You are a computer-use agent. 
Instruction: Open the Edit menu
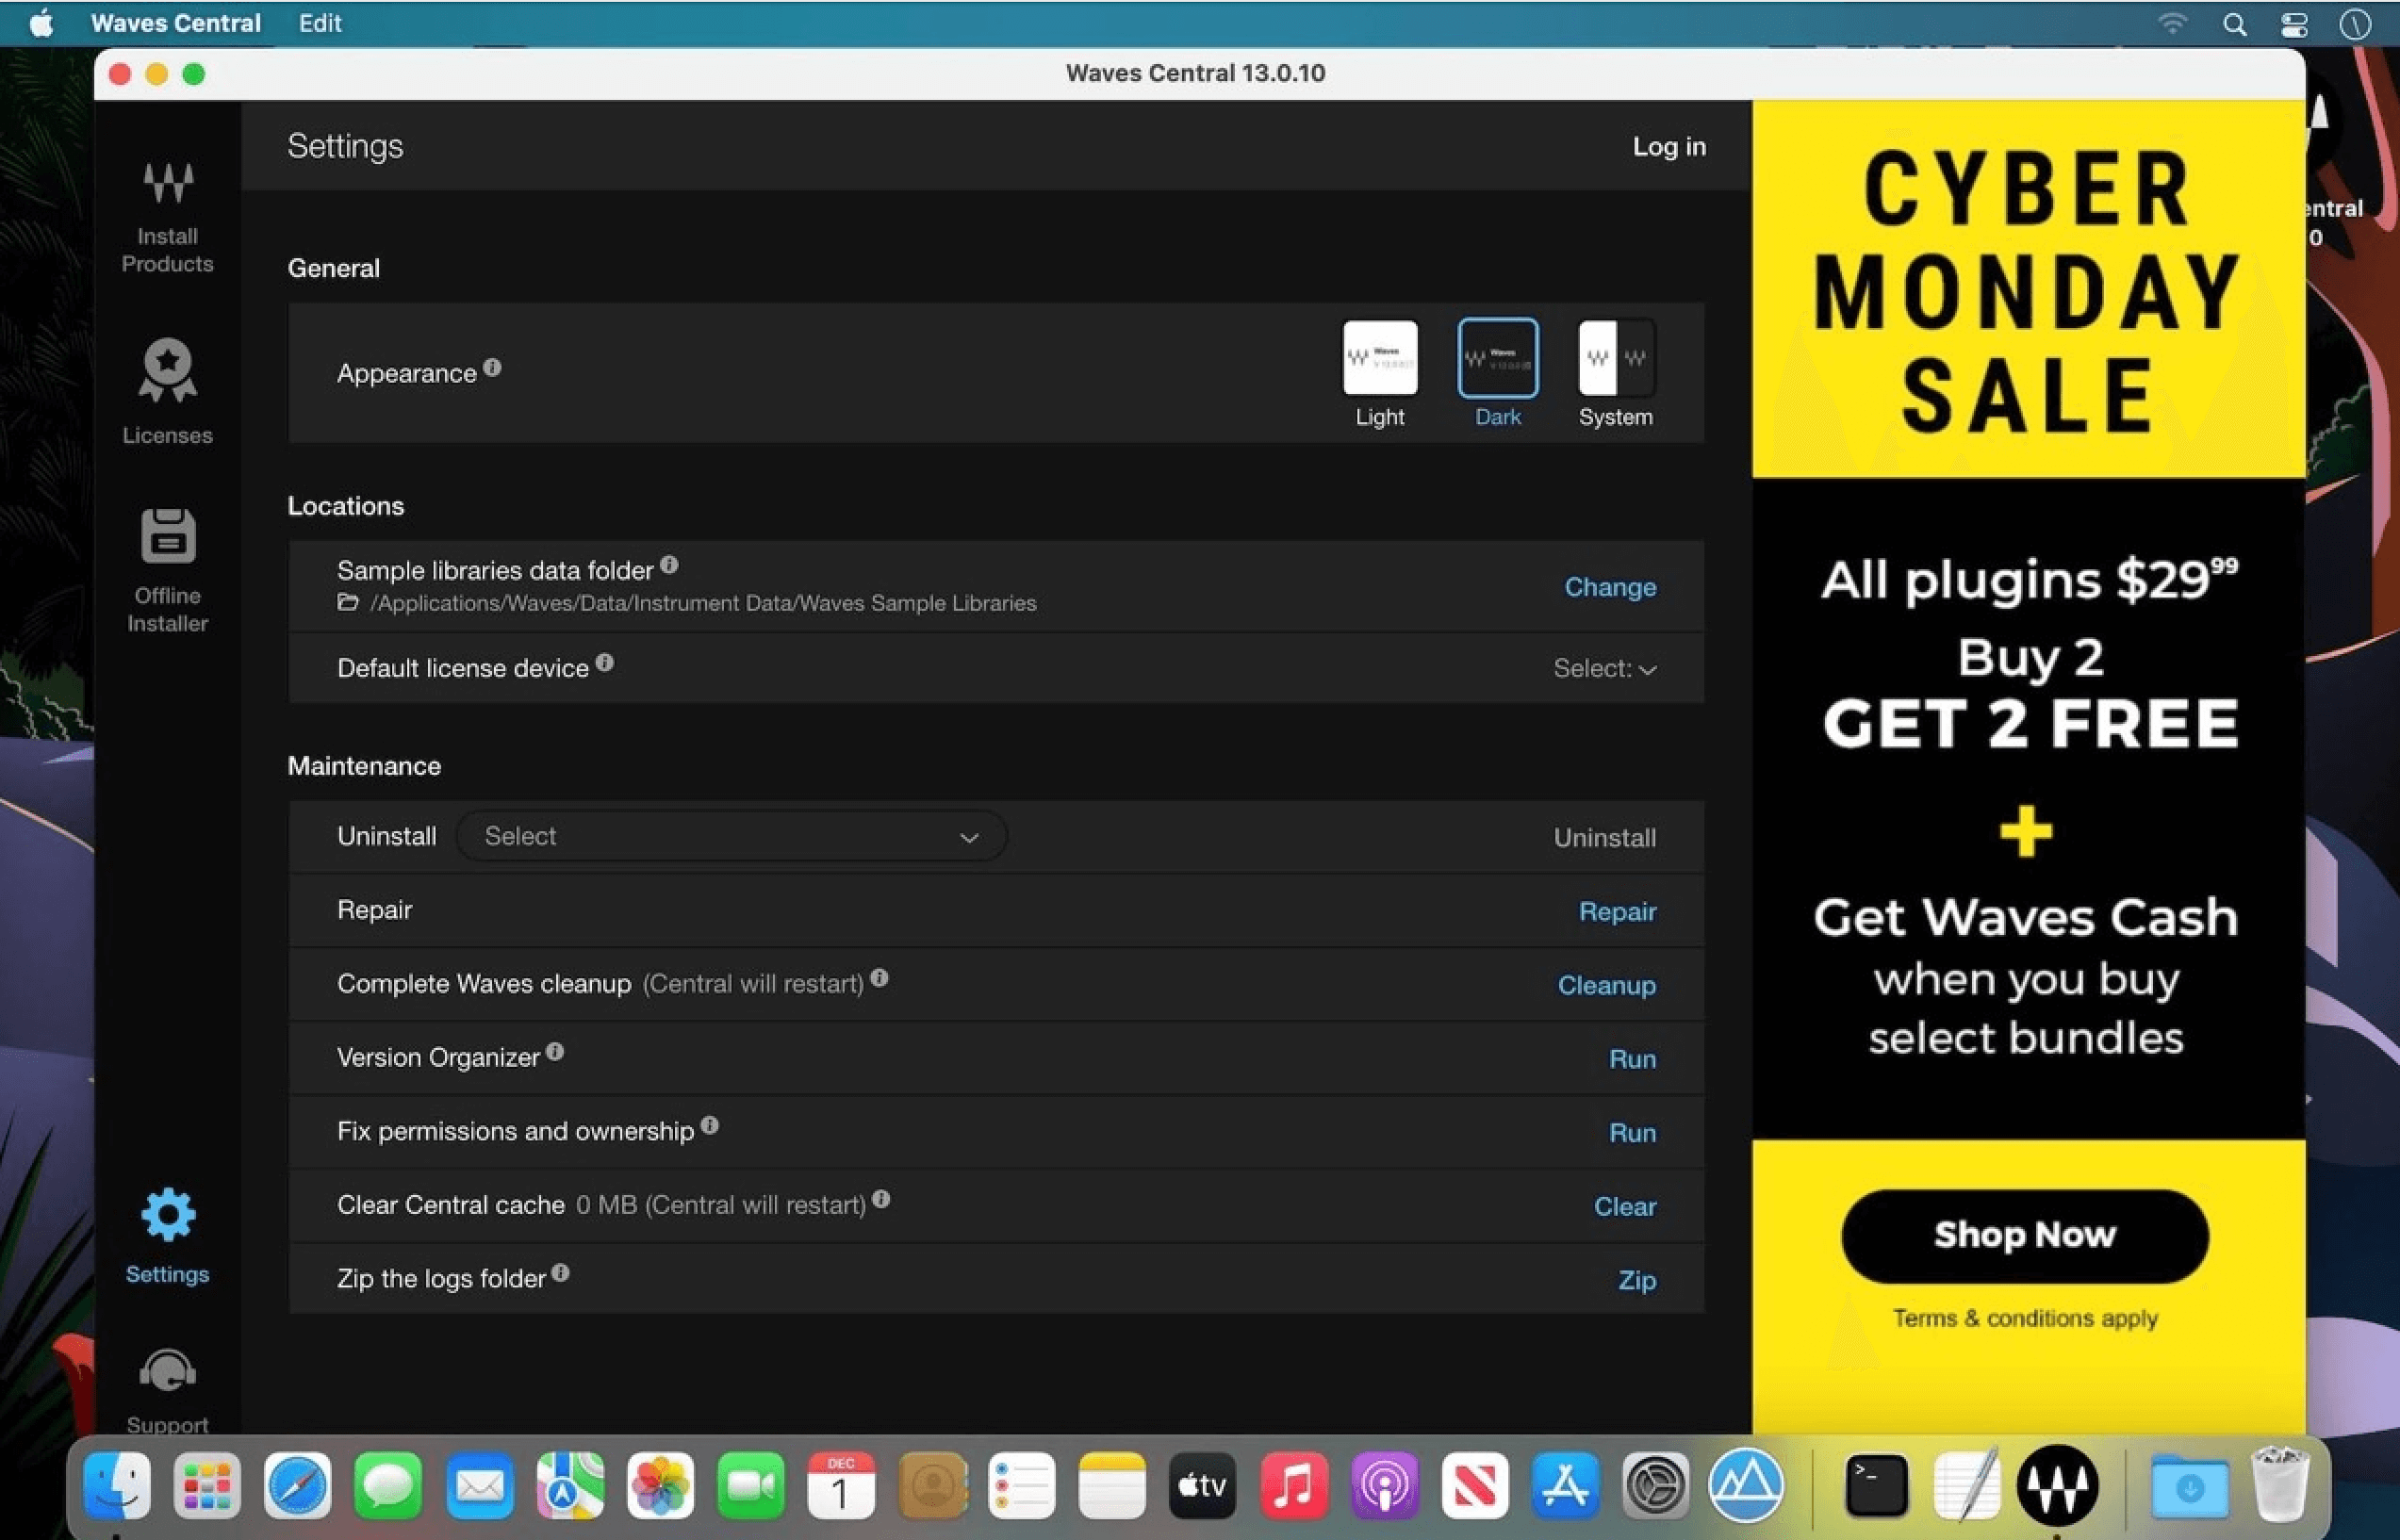point(320,23)
